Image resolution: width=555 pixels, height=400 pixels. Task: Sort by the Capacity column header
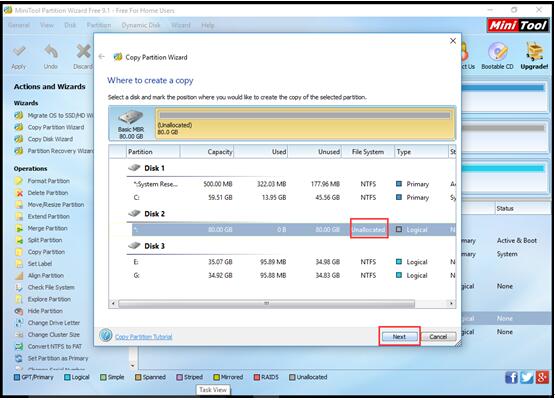tap(207, 152)
